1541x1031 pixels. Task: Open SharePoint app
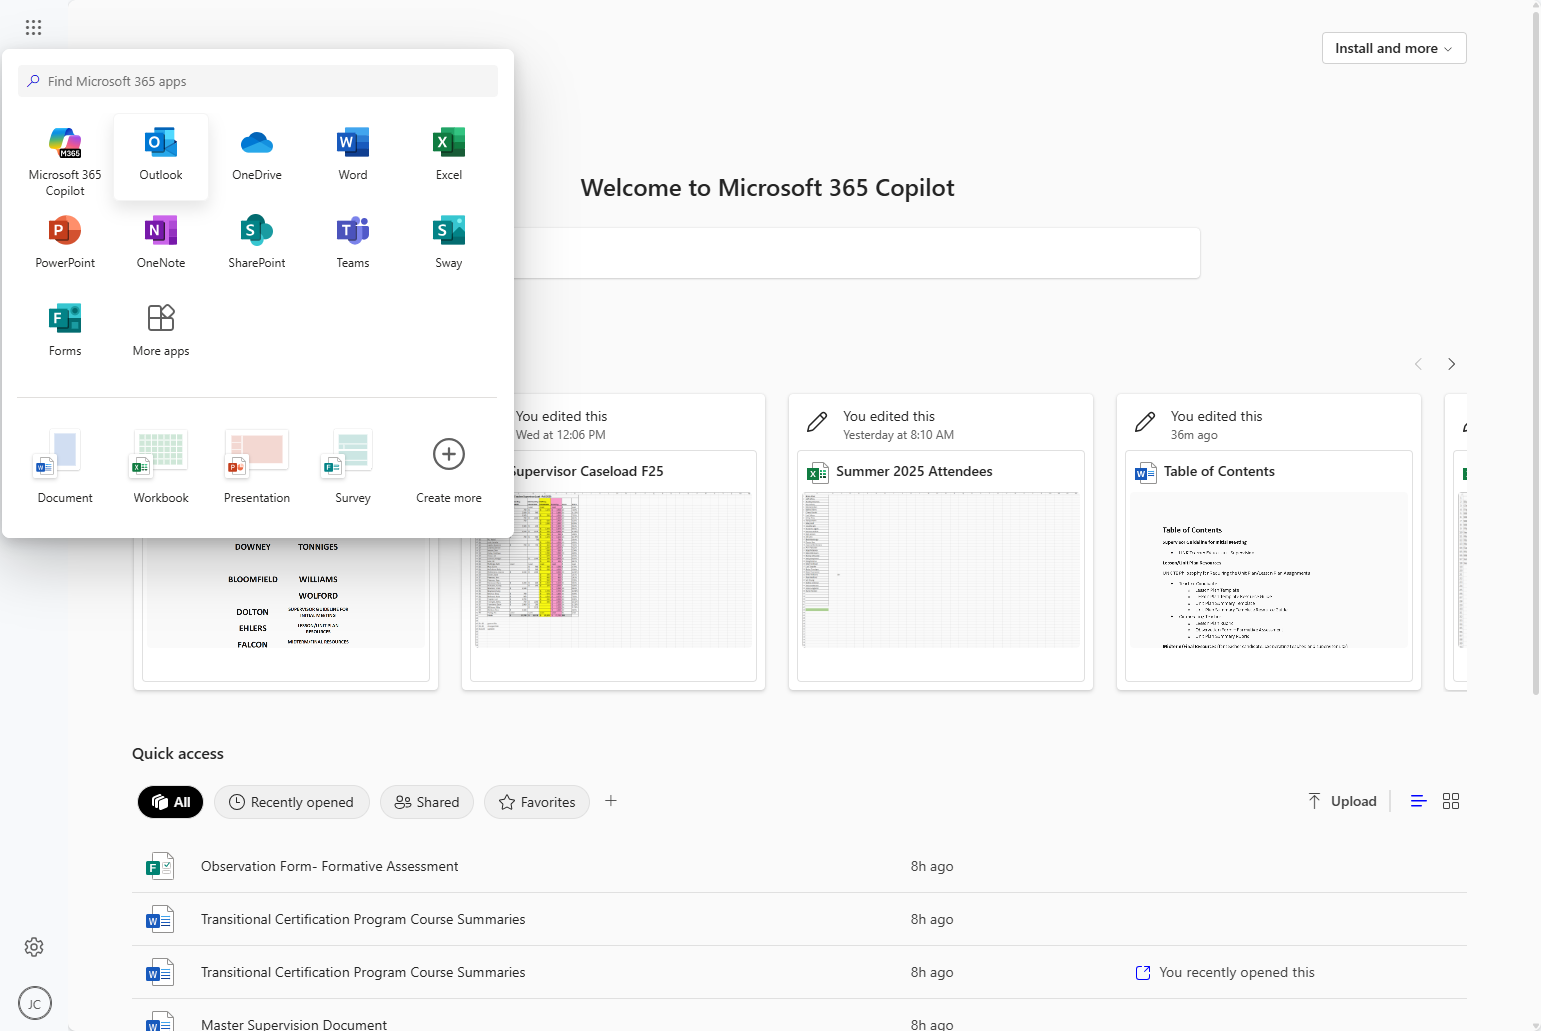(257, 243)
